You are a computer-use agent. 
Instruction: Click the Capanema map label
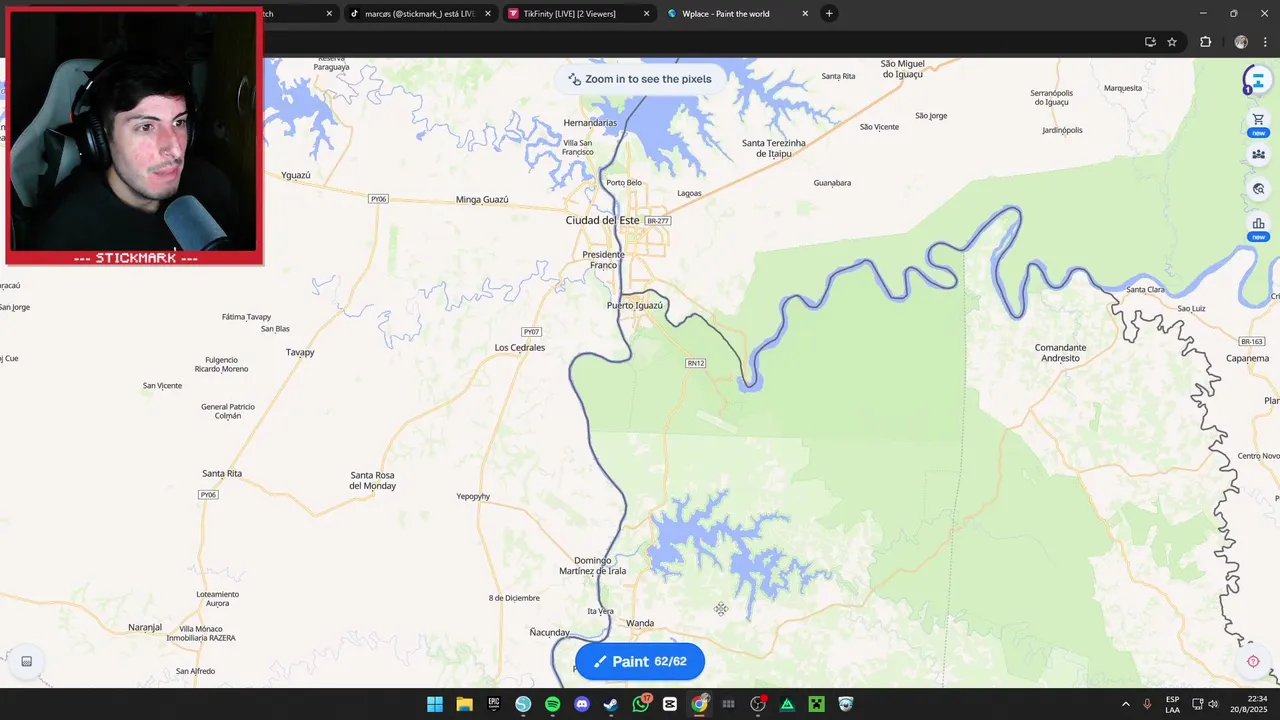1247,359
